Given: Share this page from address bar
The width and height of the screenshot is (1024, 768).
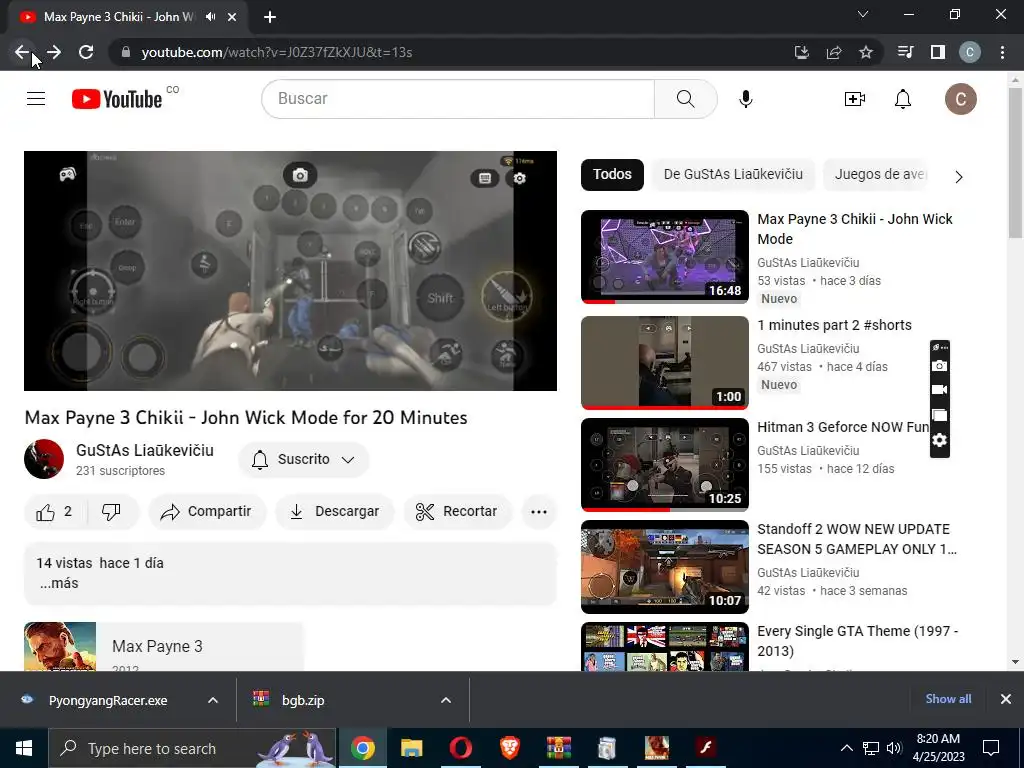Looking at the screenshot, I should [834, 52].
